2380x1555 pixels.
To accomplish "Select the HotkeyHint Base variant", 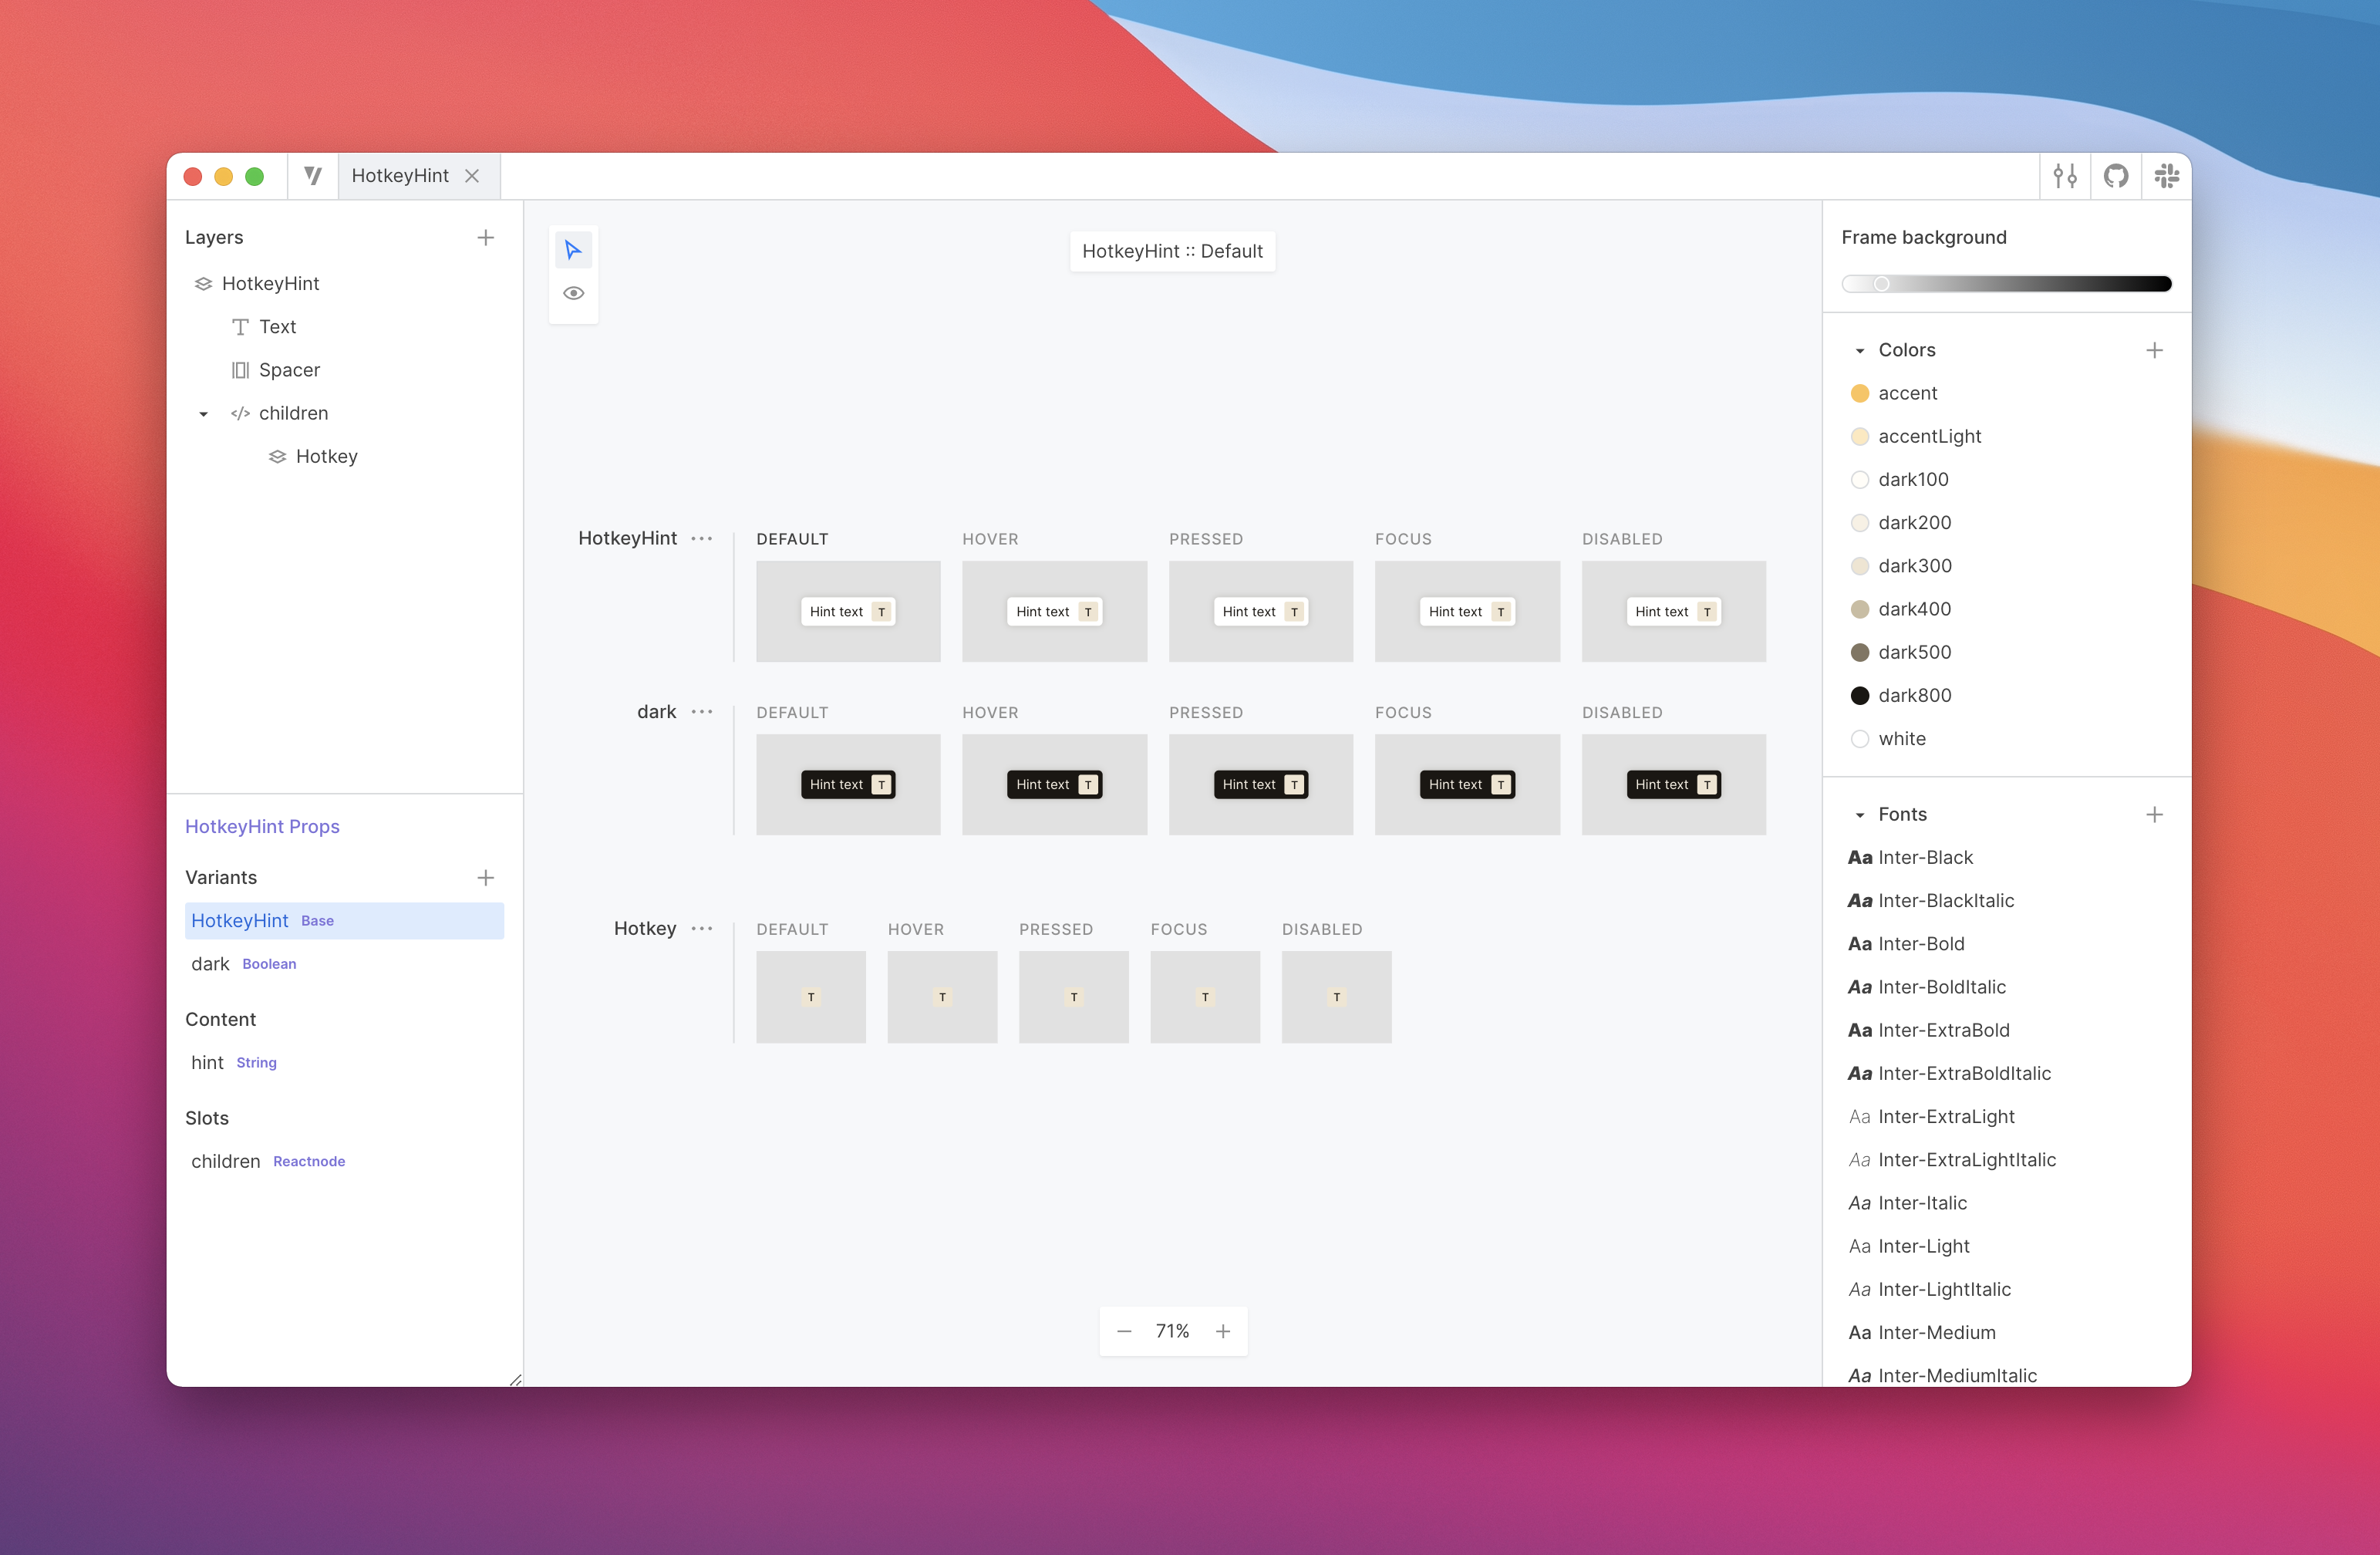I will [x=344, y=921].
